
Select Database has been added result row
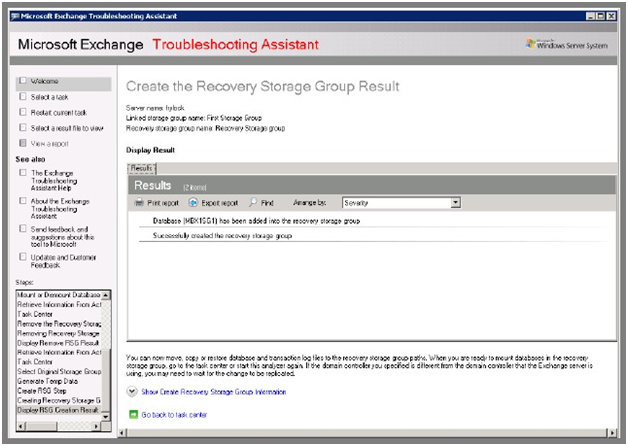(x=256, y=221)
